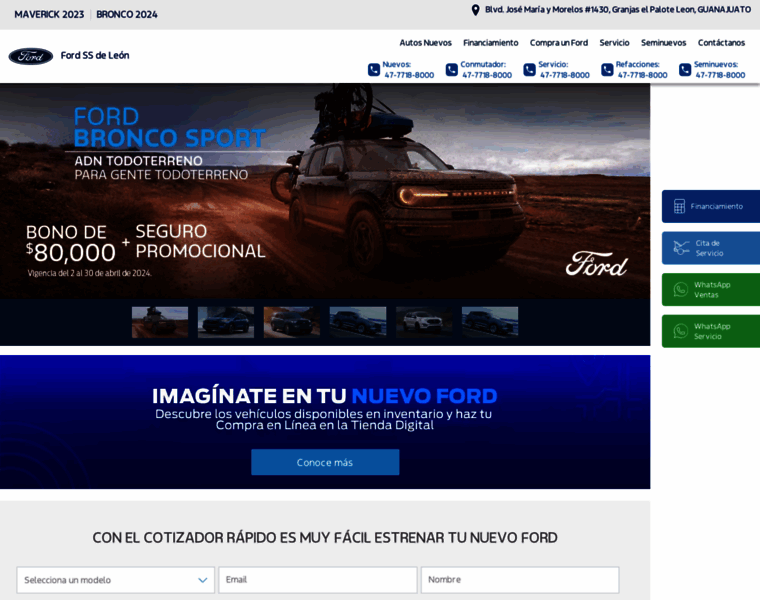Click the WhatsApp icon on WhatsApp Servicio button
The image size is (760, 600).
pos(681,331)
